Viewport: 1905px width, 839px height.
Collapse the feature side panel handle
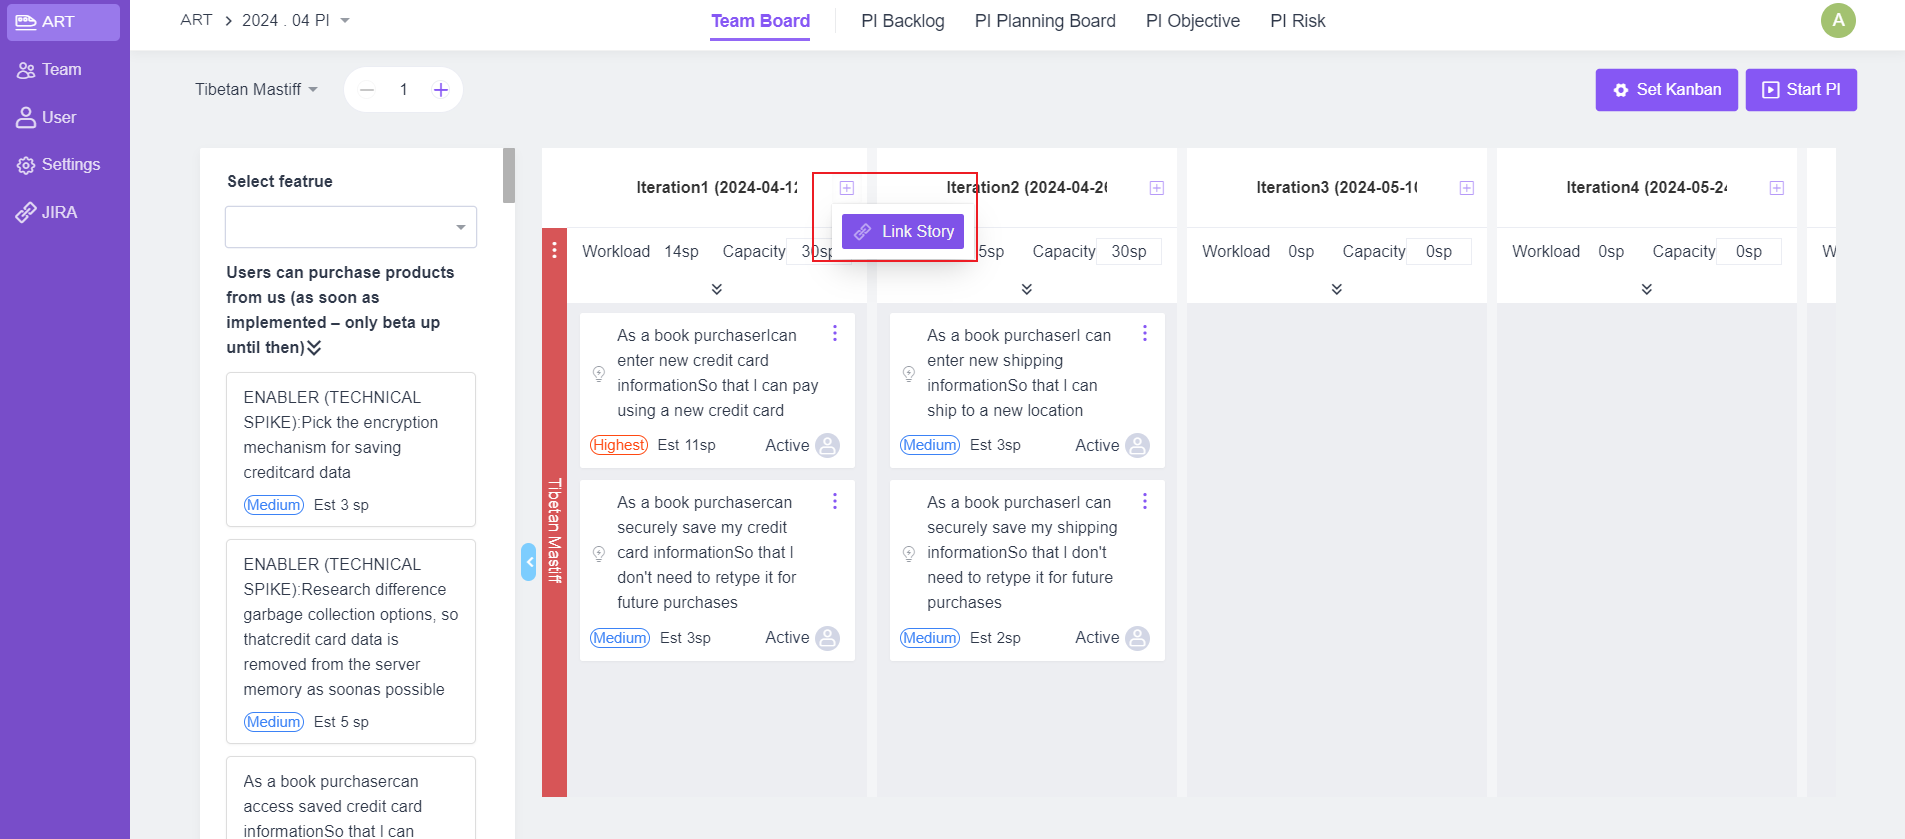[x=528, y=562]
